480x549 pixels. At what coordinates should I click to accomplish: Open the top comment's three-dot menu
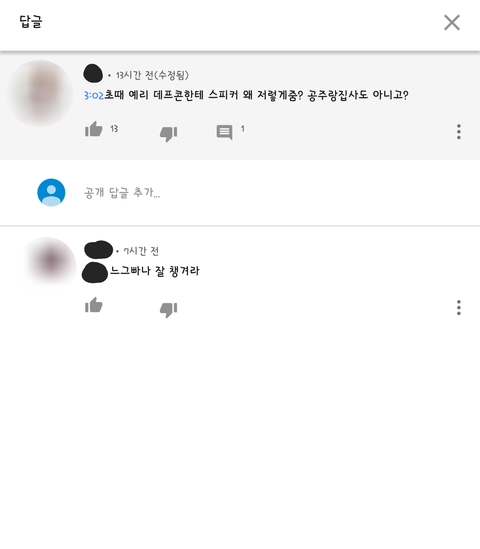(x=459, y=132)
